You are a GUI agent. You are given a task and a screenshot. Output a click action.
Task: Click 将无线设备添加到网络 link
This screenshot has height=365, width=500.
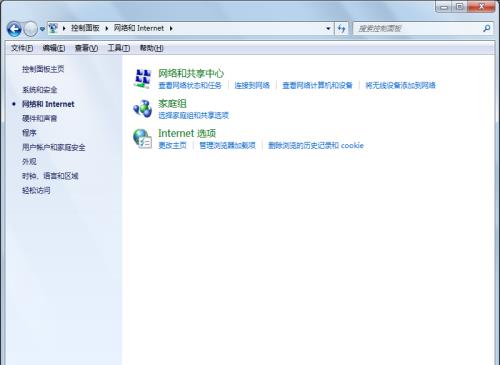pyautogui.click(x=400, y=85)
